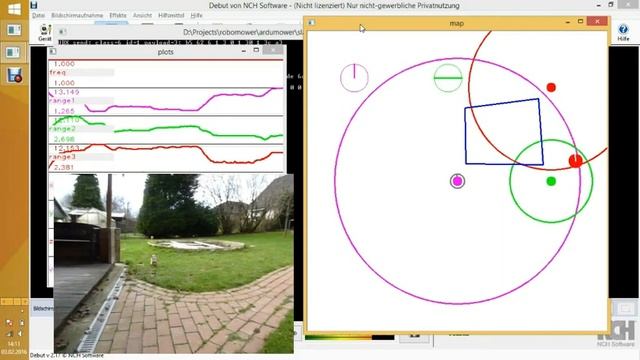Click the Debut floppy disk title icon
The height and width of the screenshot is (360, 640).
34,5
